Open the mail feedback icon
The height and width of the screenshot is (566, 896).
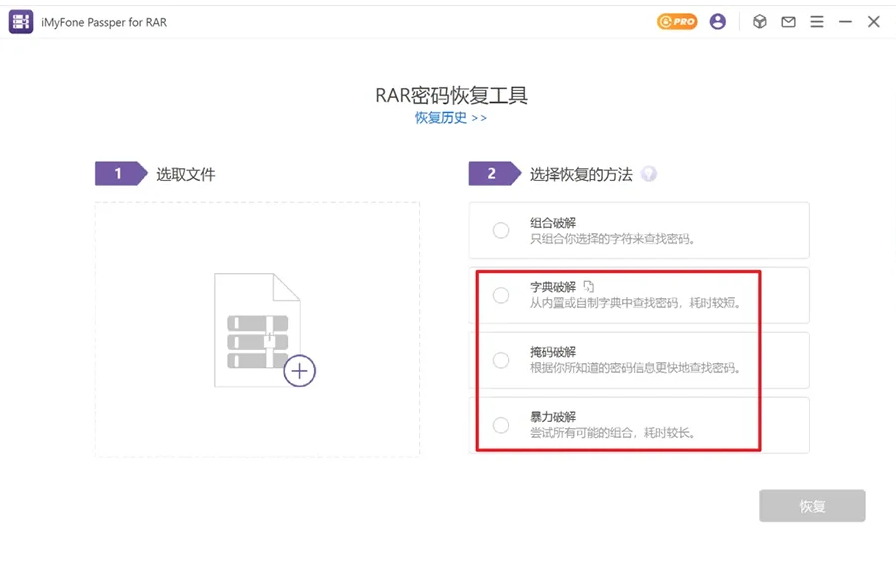(789, 21)
